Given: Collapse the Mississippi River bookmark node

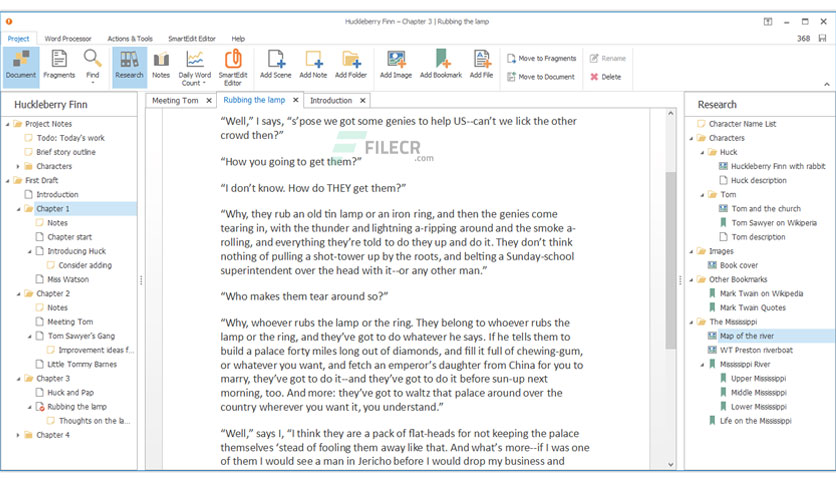Looking at the screenshot, I should pos(702,365).
